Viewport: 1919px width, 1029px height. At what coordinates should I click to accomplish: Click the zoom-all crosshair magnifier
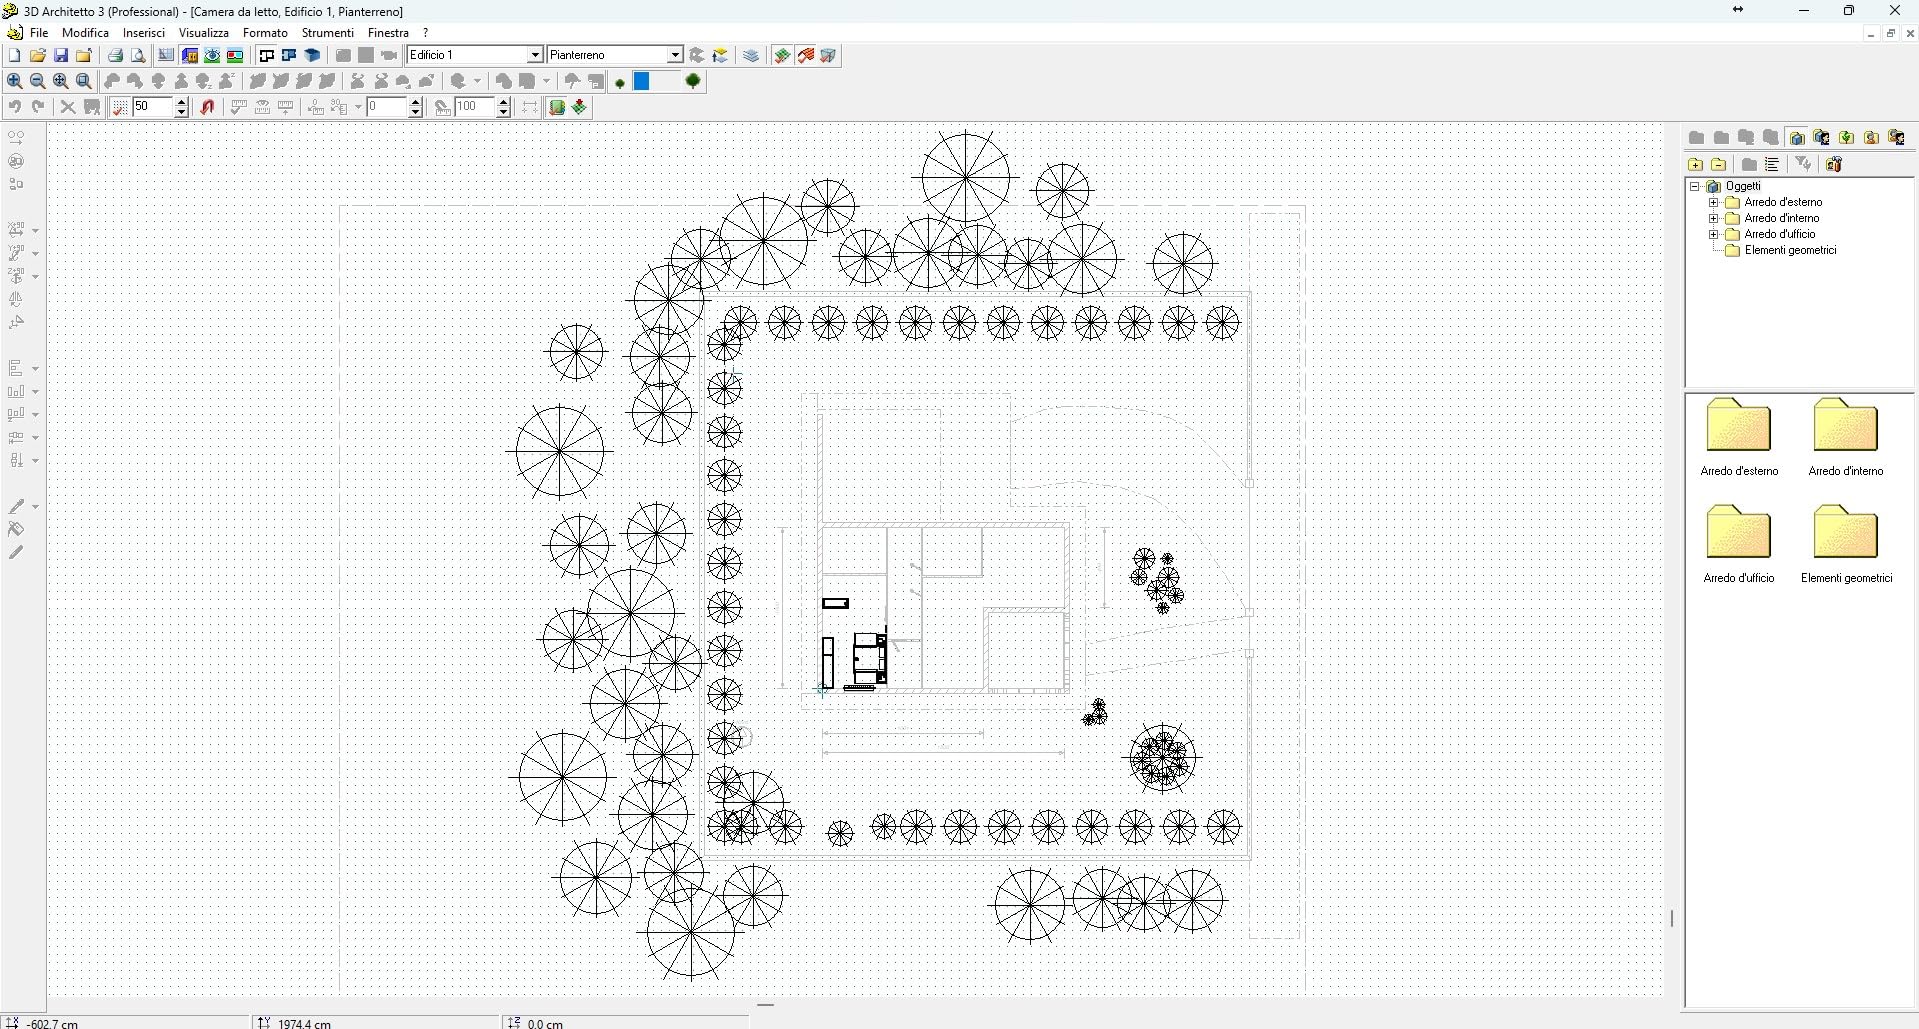[x=61, y=81]
